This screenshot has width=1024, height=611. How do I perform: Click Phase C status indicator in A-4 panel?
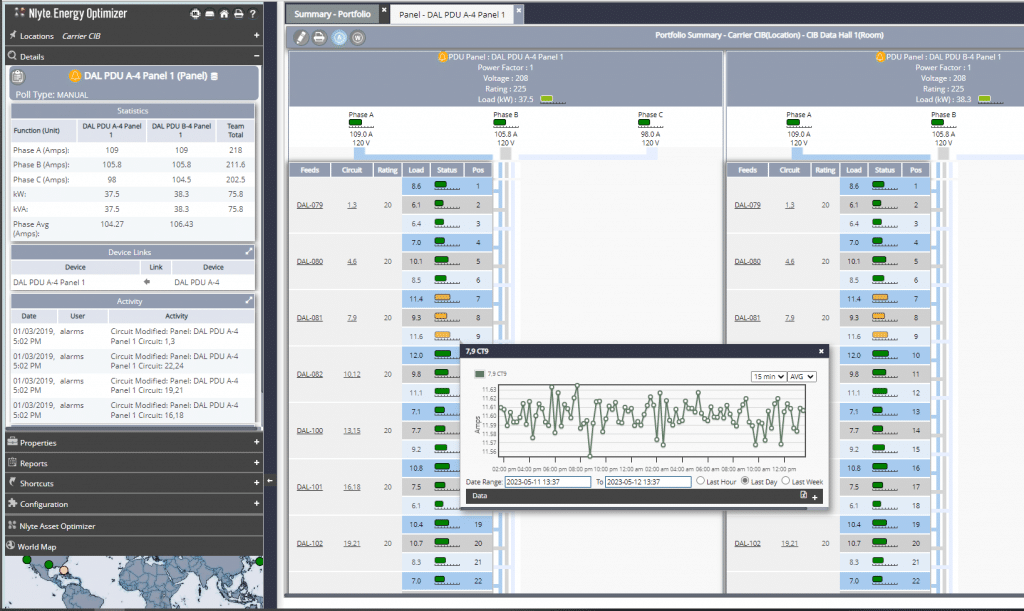645,123
